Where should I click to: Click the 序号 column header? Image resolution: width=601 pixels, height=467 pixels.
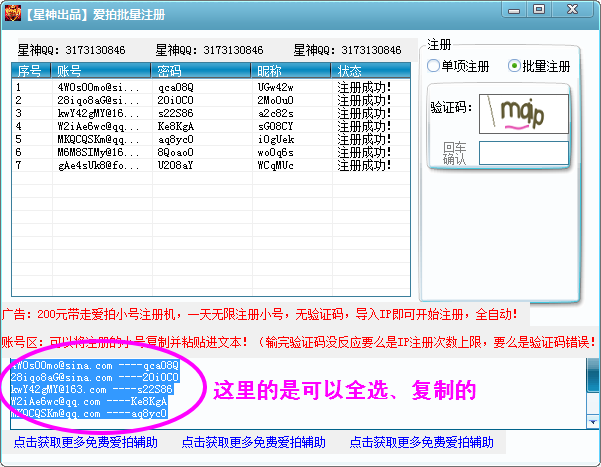click(31, 71)
